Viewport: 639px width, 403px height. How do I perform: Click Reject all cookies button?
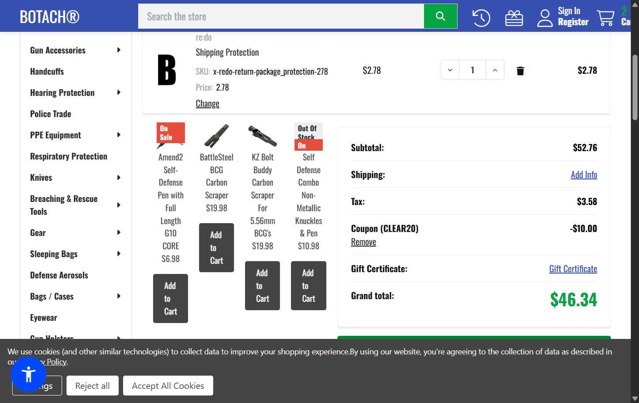point(93,385)
